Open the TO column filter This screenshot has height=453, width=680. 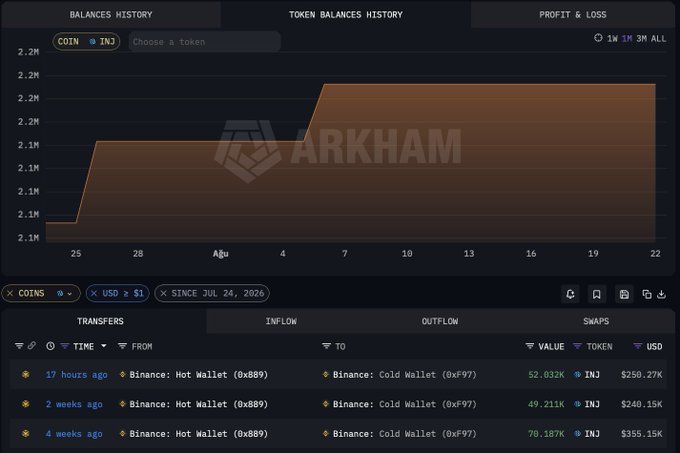pos(327,346)
